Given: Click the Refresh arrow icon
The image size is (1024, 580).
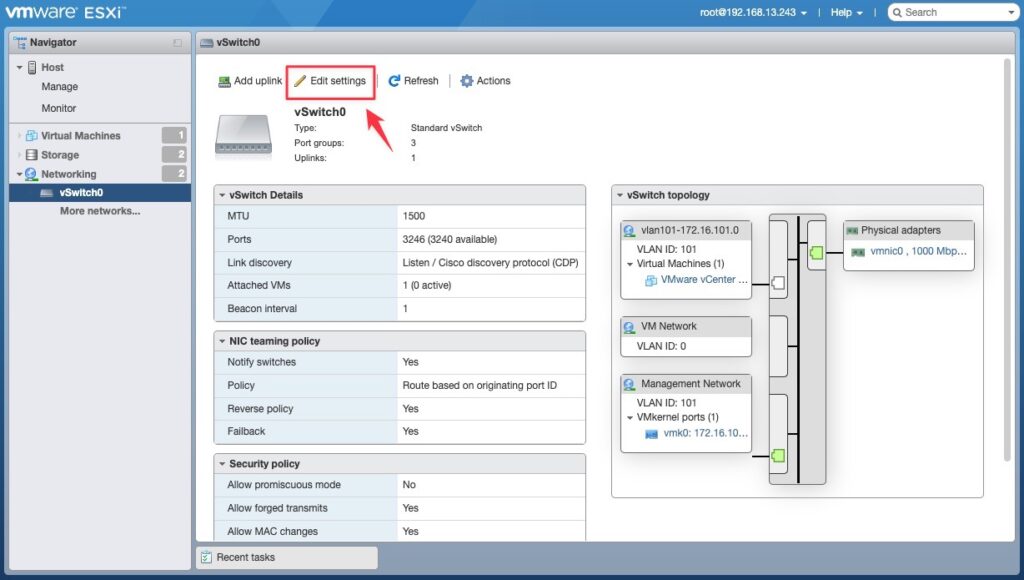Looking at the screenshot, I should pos(394,81).
